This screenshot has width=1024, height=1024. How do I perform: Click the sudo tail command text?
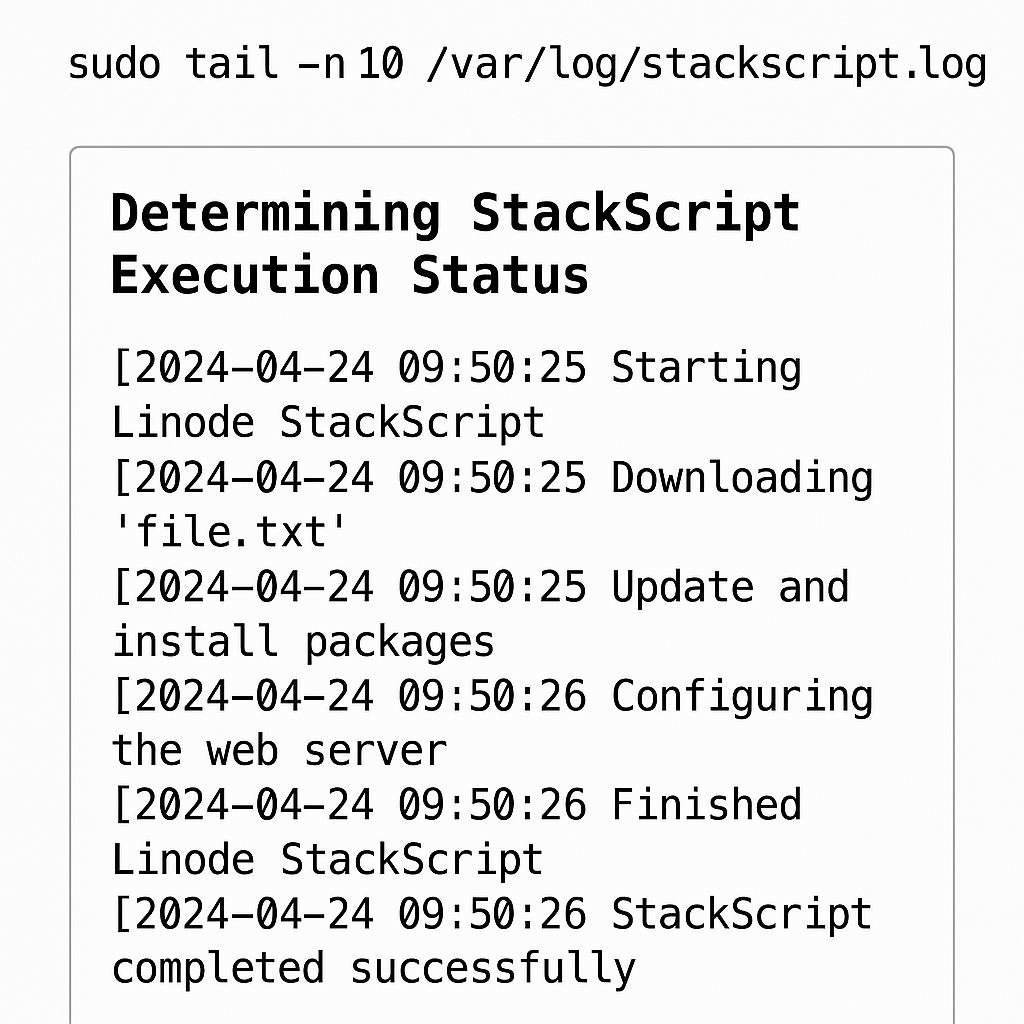(x=527, y=65)
